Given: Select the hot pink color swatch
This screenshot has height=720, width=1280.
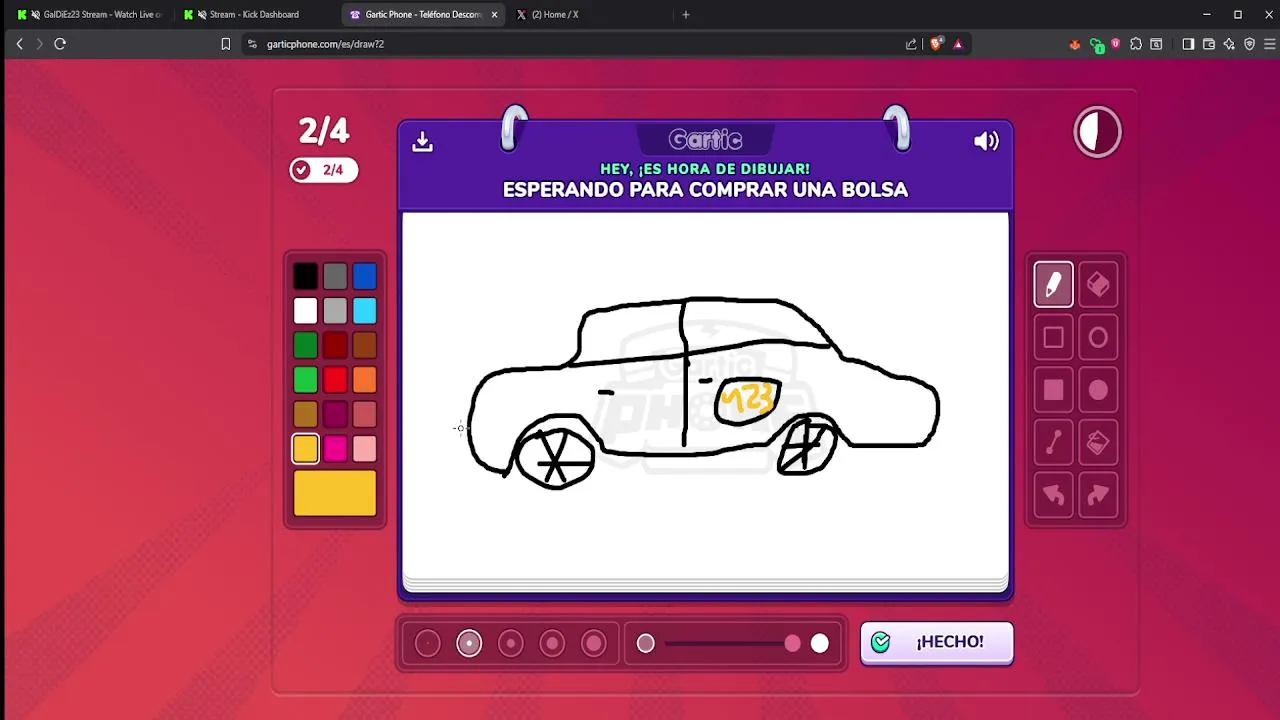Looking at the screenshot, I should 335,449.
